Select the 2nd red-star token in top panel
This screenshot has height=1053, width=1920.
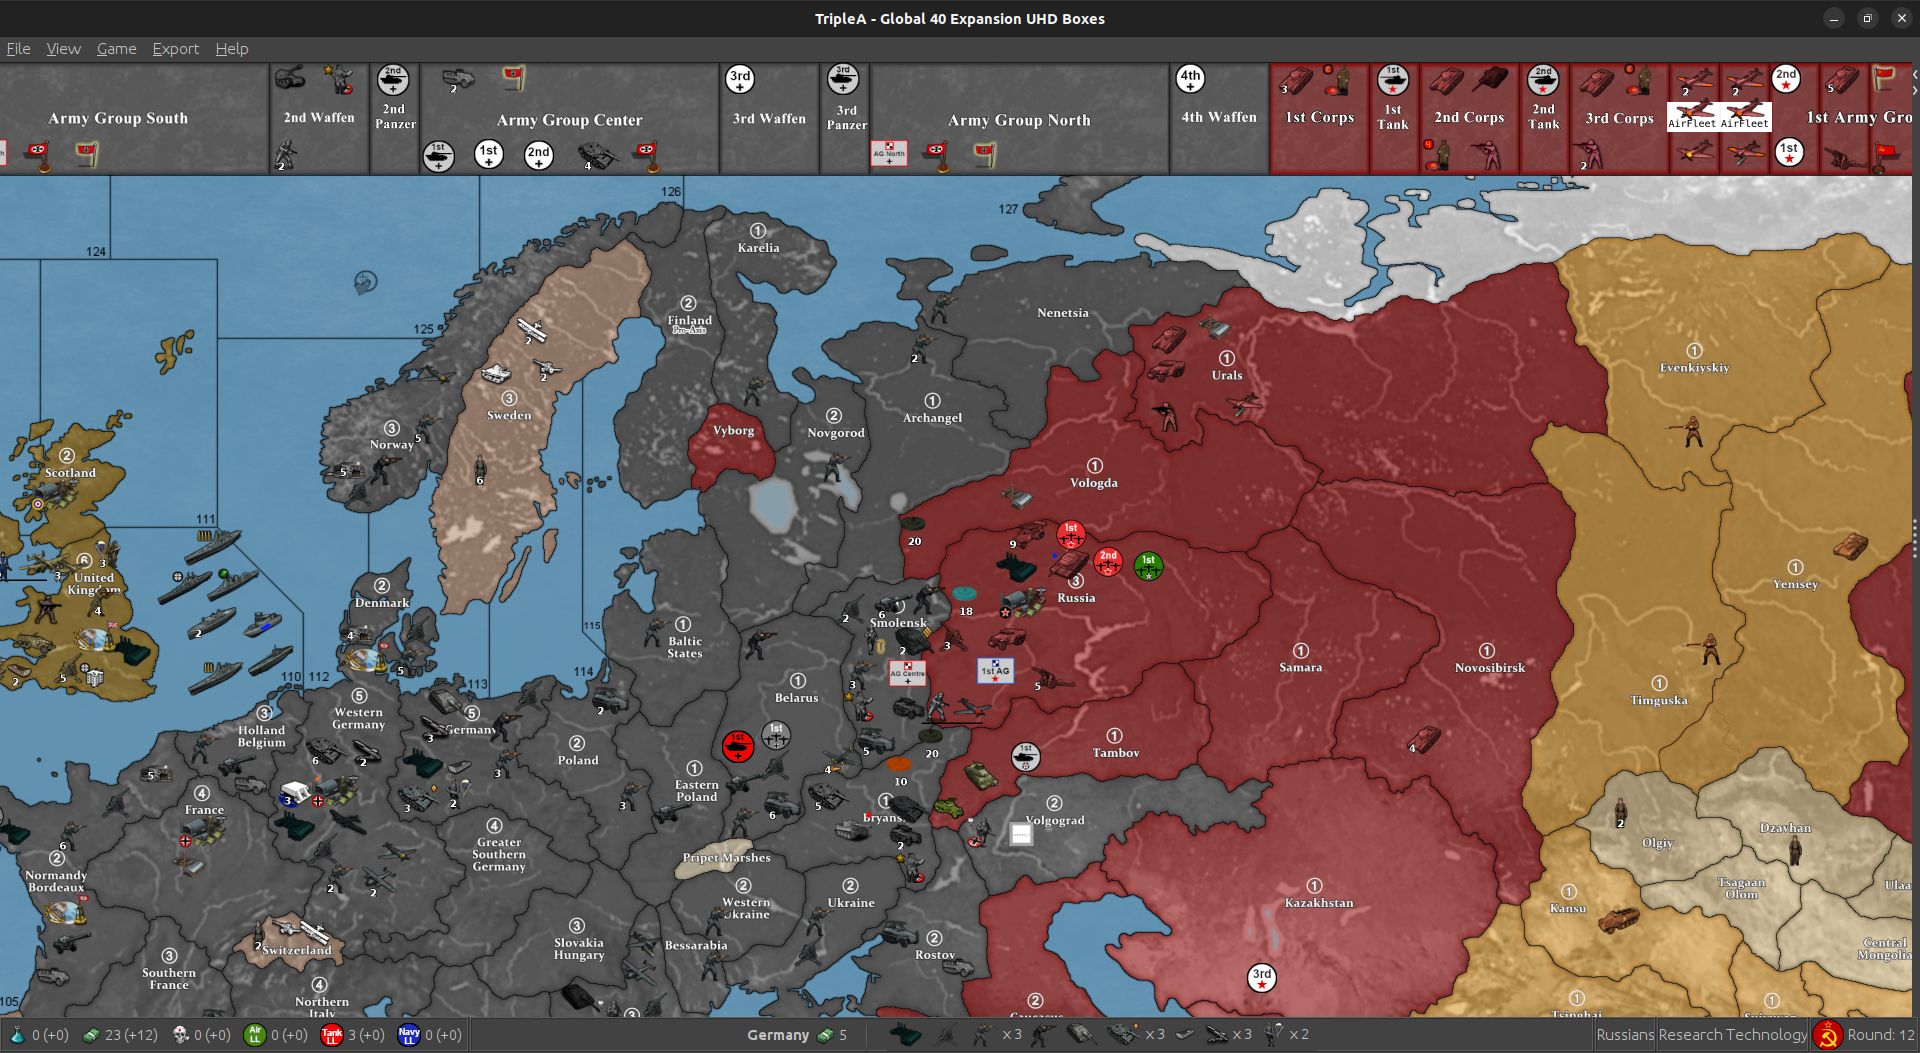coord(1786,79)
